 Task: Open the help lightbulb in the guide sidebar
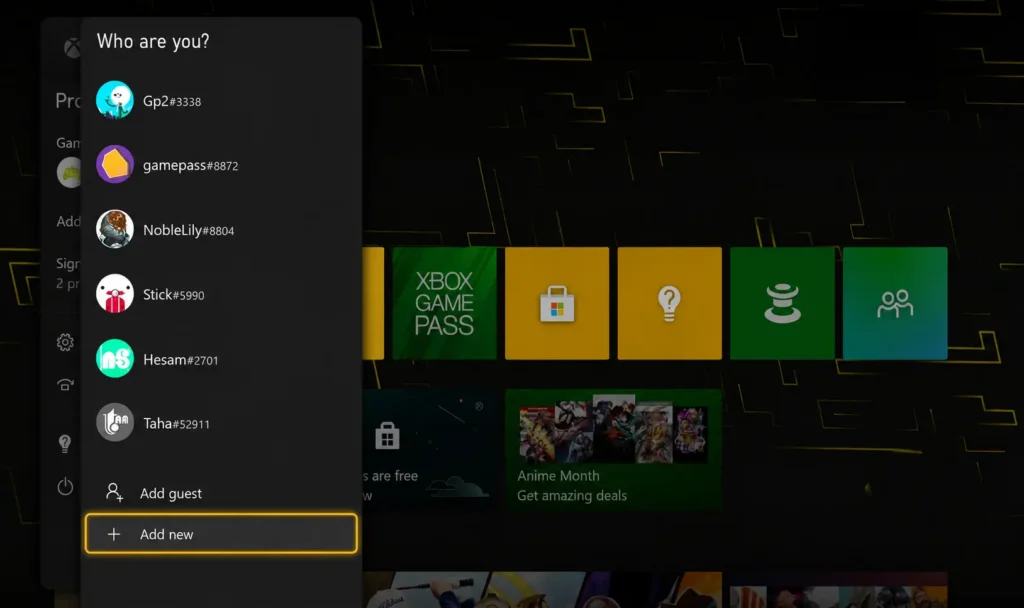[65, 444]
